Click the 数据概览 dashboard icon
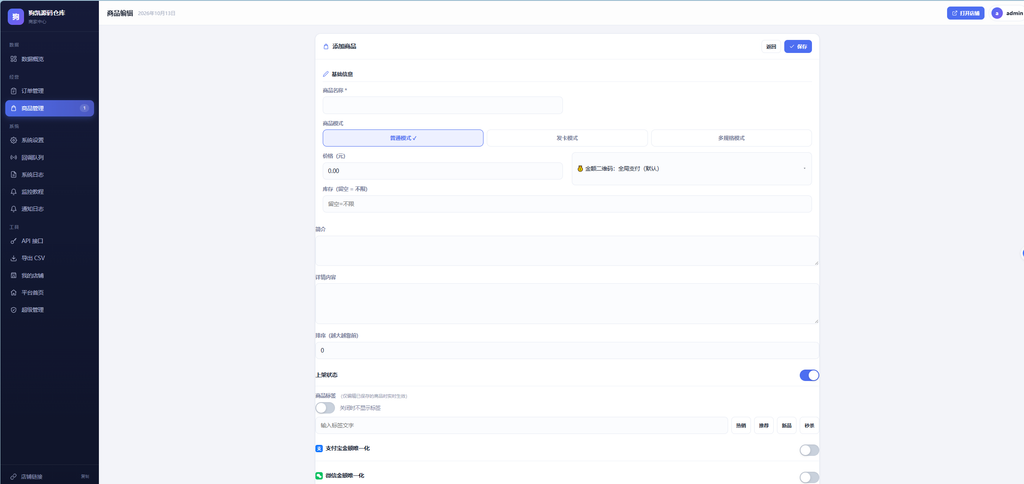This screenshot has height=484, width=1024. point(14,59)
